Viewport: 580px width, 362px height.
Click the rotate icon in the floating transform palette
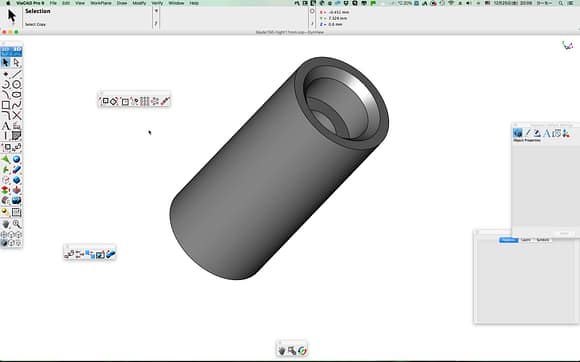coord(115,101)
